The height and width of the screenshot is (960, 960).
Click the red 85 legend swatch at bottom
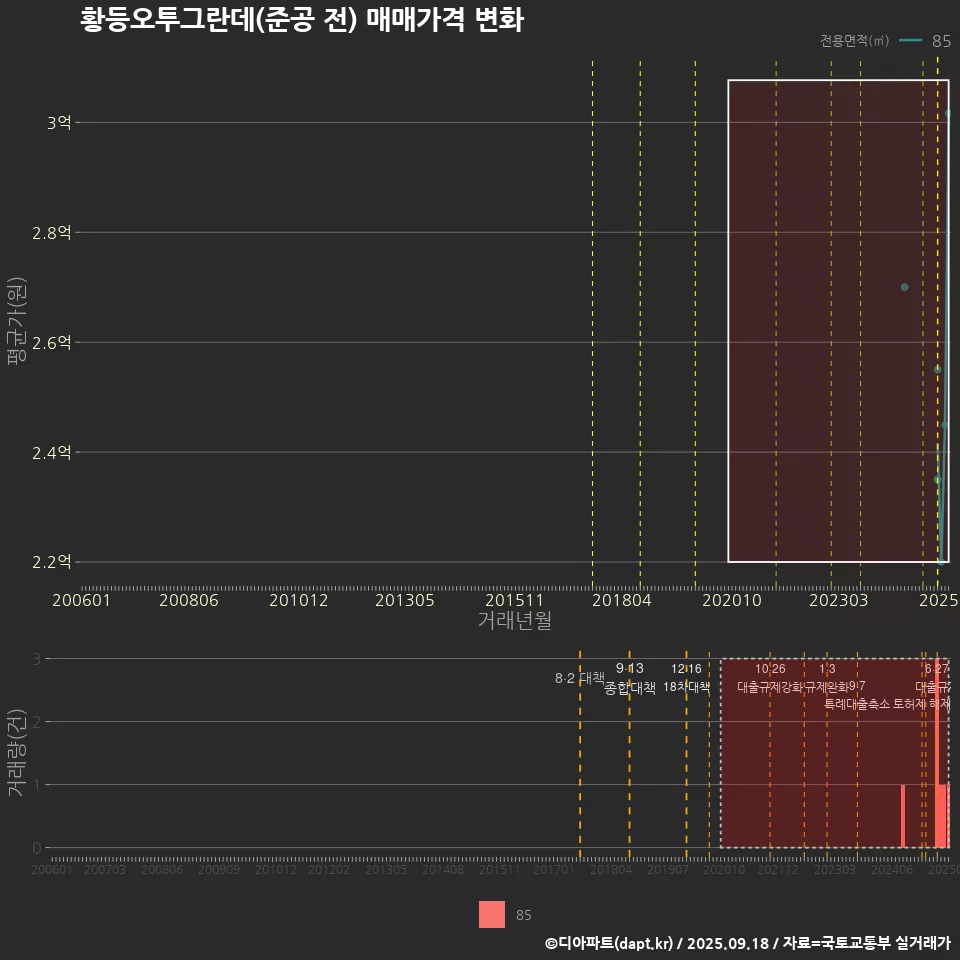point(491,914)
